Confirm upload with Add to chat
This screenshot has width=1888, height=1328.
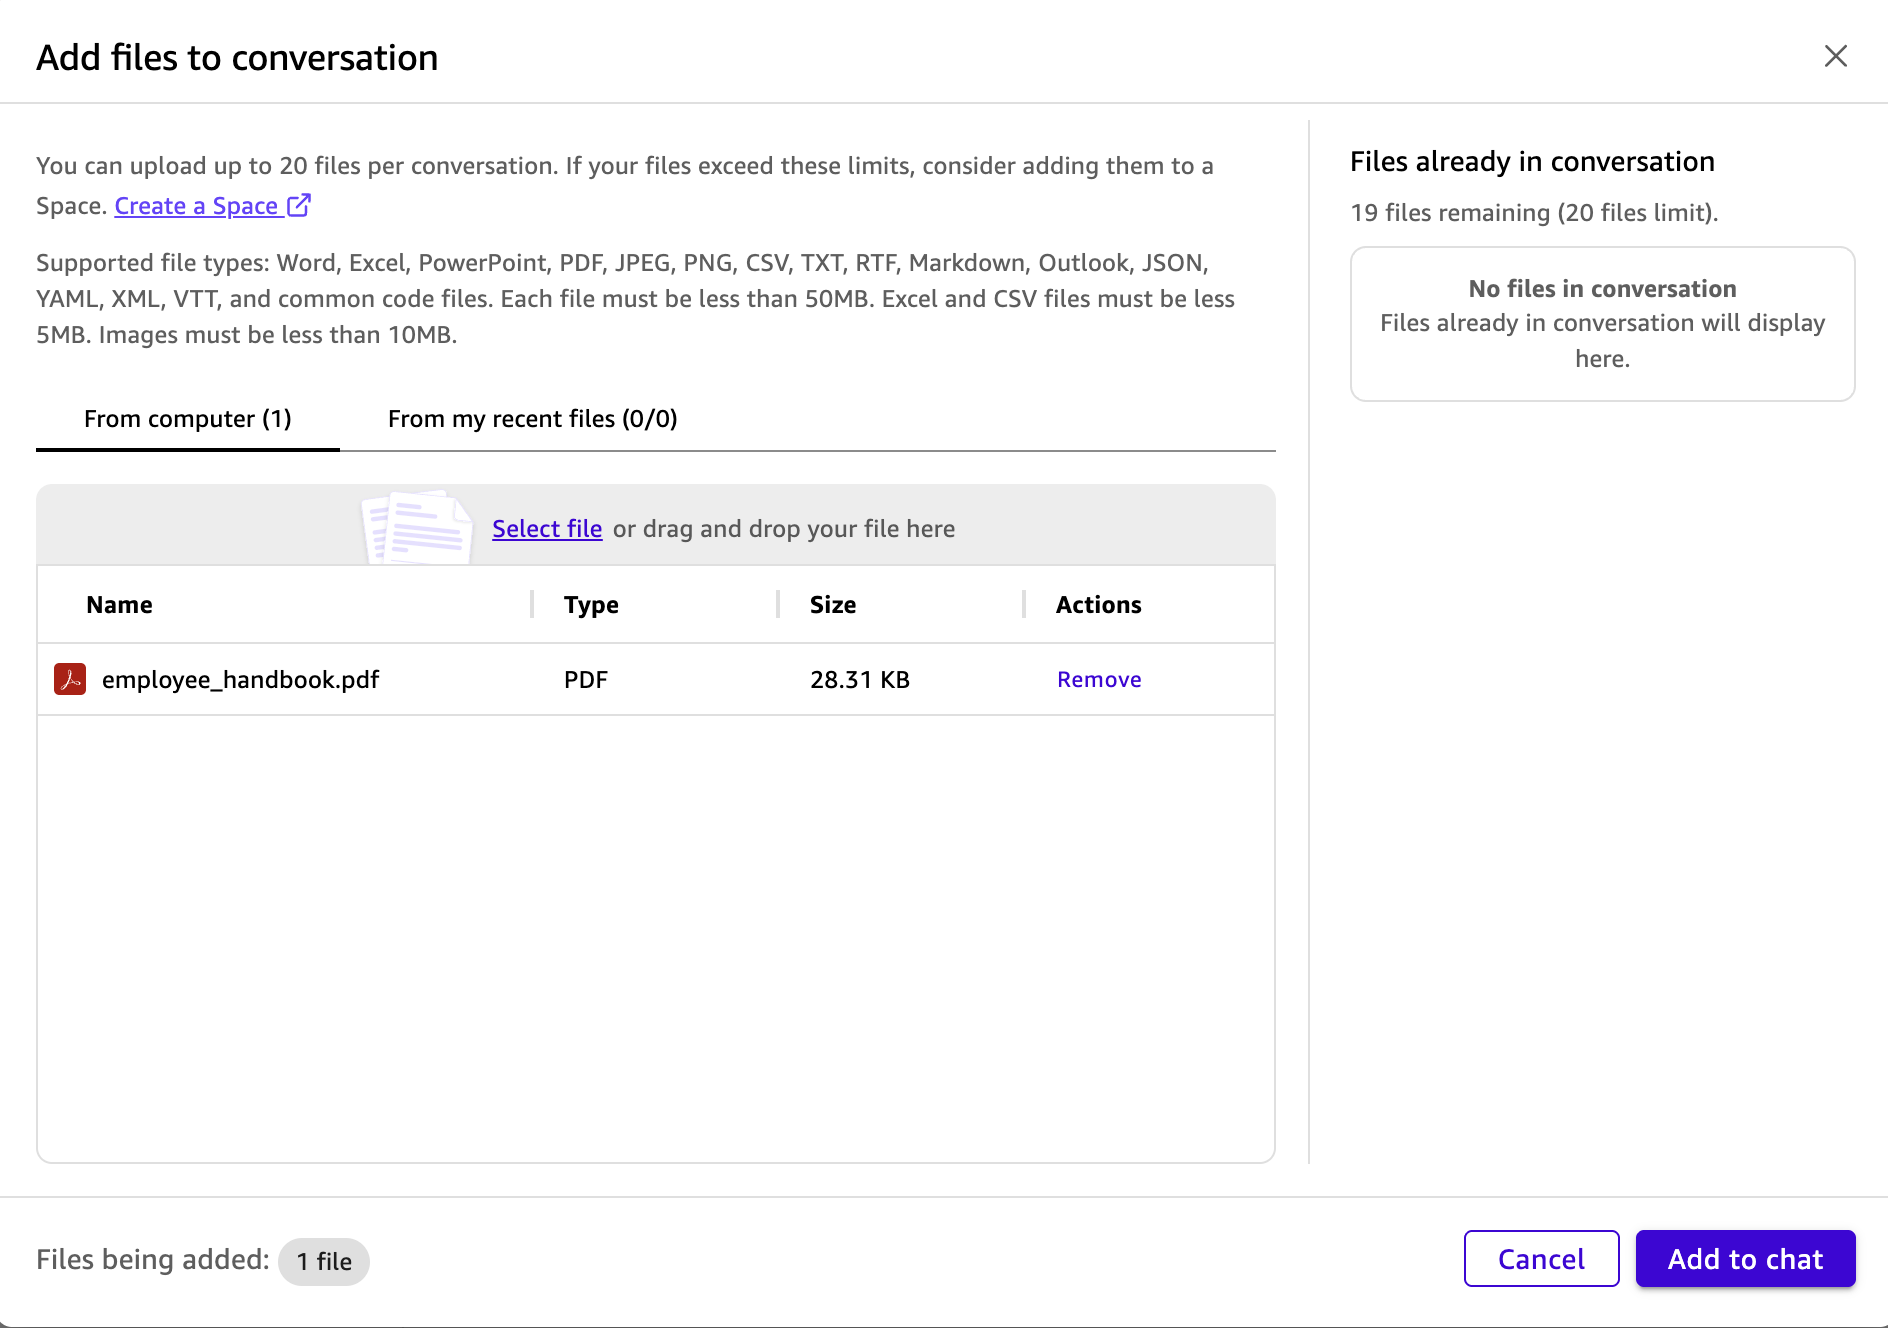[1745, 1259]
